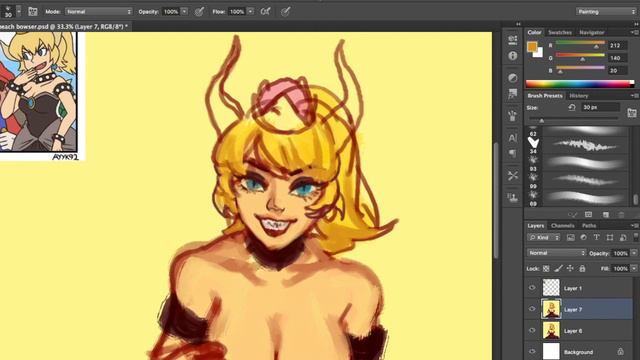The image size is (640, 360).
Task: Reset brush to original size icon
Action: (x=572, y=107)
